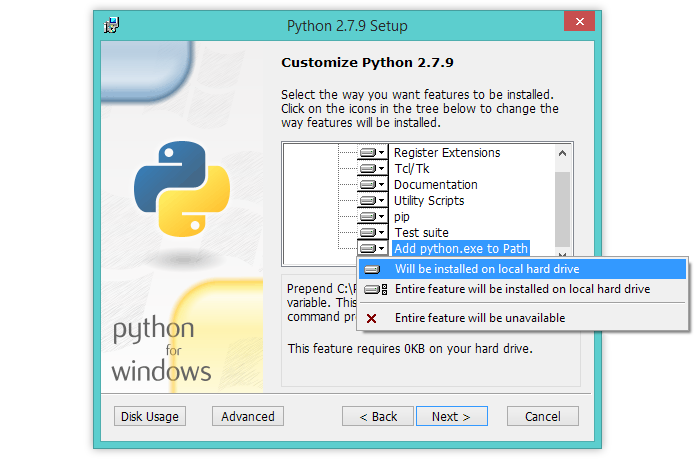Image resolution: width=694 pixels, height=459 pixels.
Task: Open feature dropdown for Add python.exe to Path
Action: [372, 248]
